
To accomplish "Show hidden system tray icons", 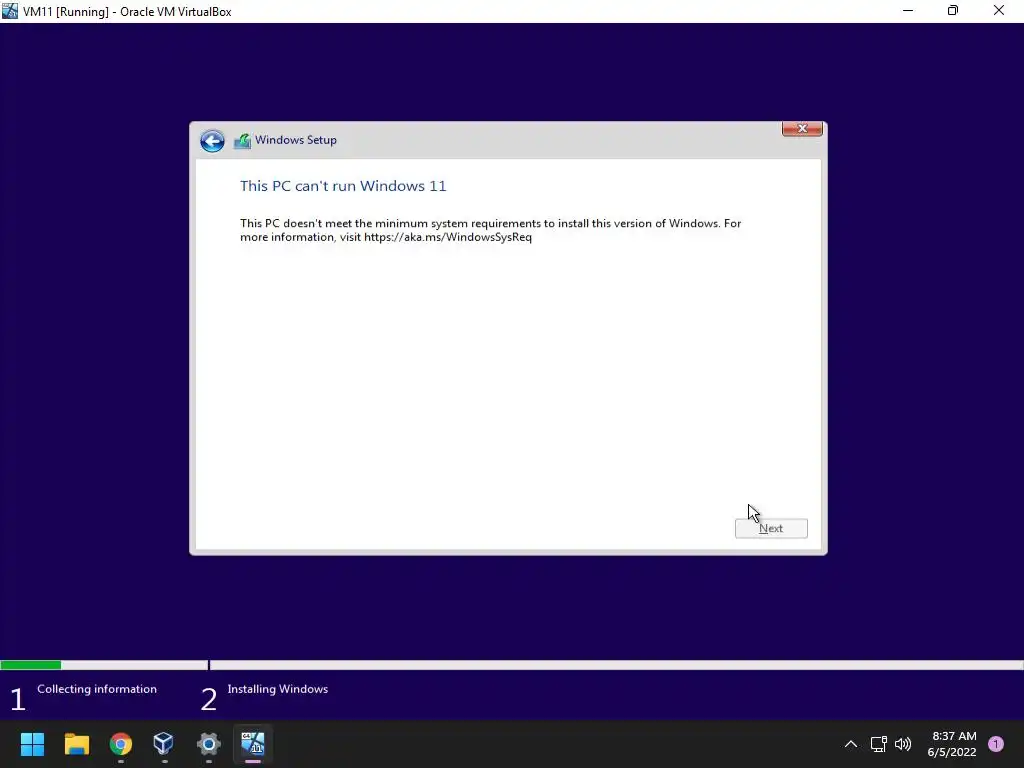I will (x=850, y=744).
